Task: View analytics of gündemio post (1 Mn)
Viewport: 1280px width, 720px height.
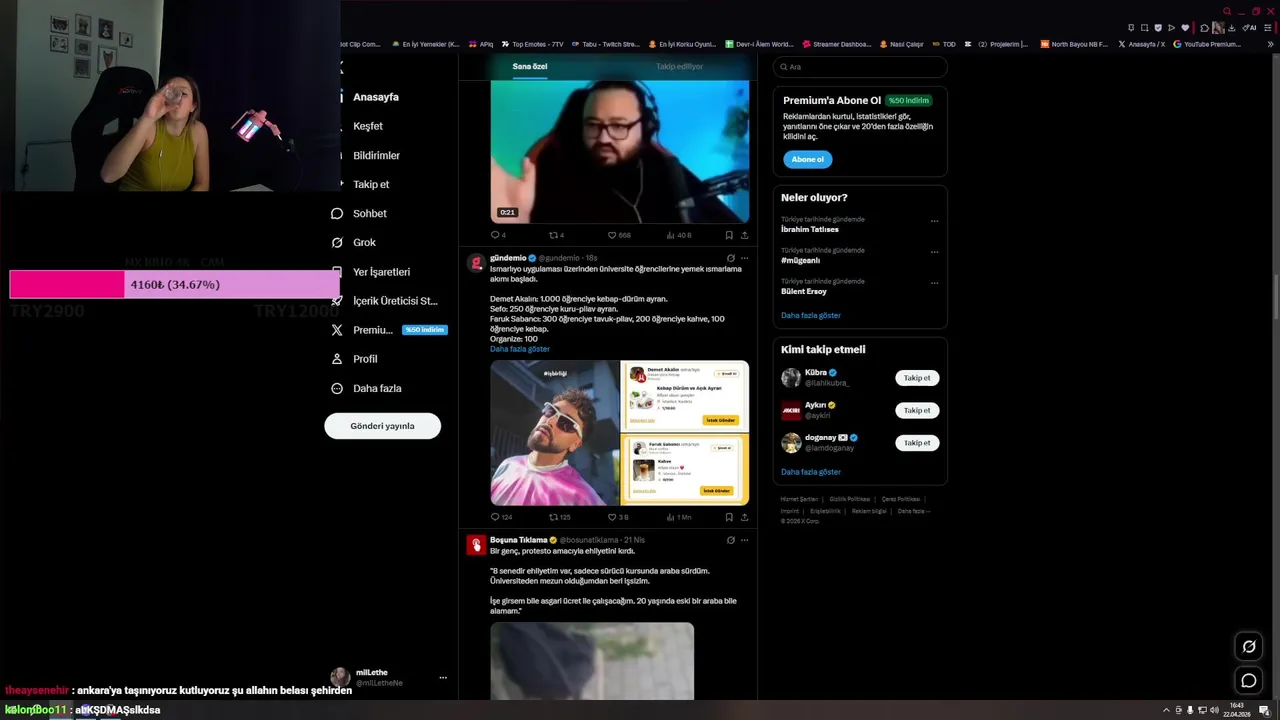Action: click(677, 517)
